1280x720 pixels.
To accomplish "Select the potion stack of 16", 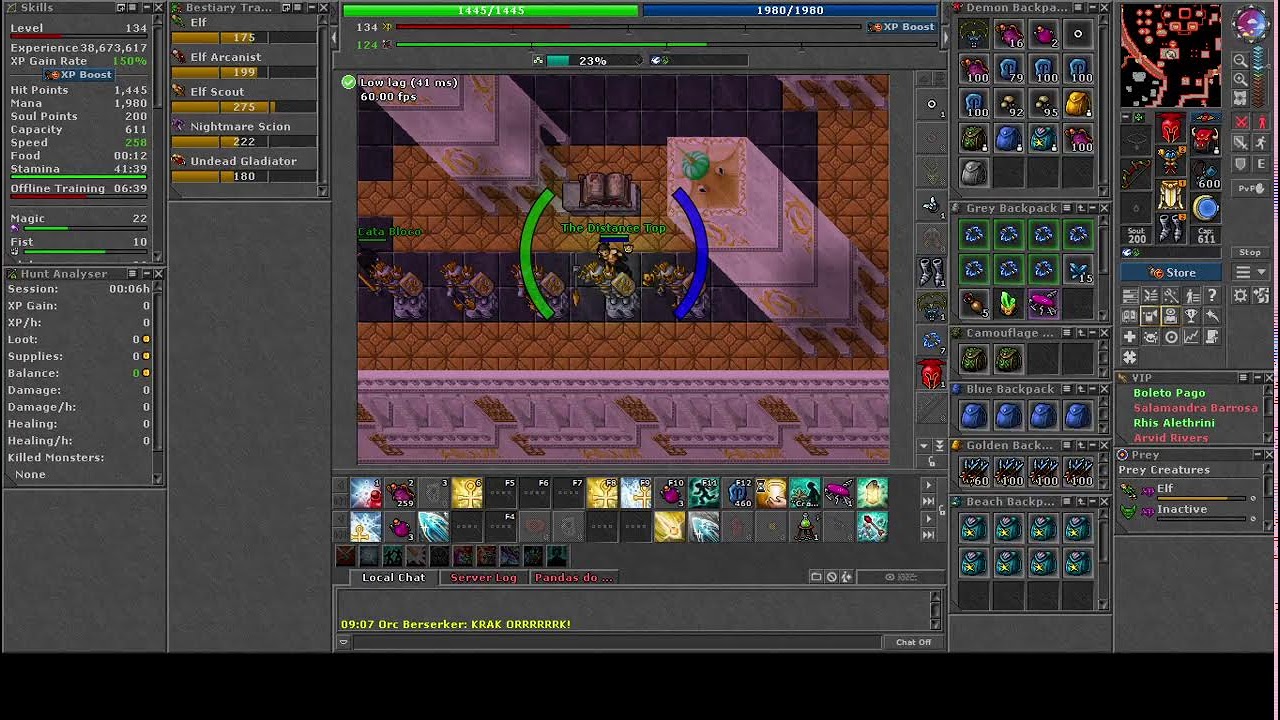I will (1008, 36).
